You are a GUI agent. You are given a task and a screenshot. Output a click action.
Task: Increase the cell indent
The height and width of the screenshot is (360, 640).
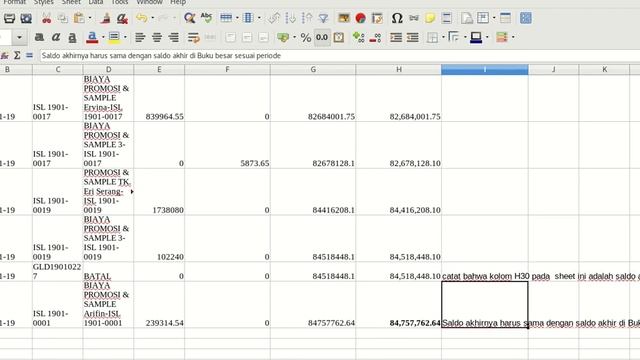pyautogui.click(x=396, y=38)
